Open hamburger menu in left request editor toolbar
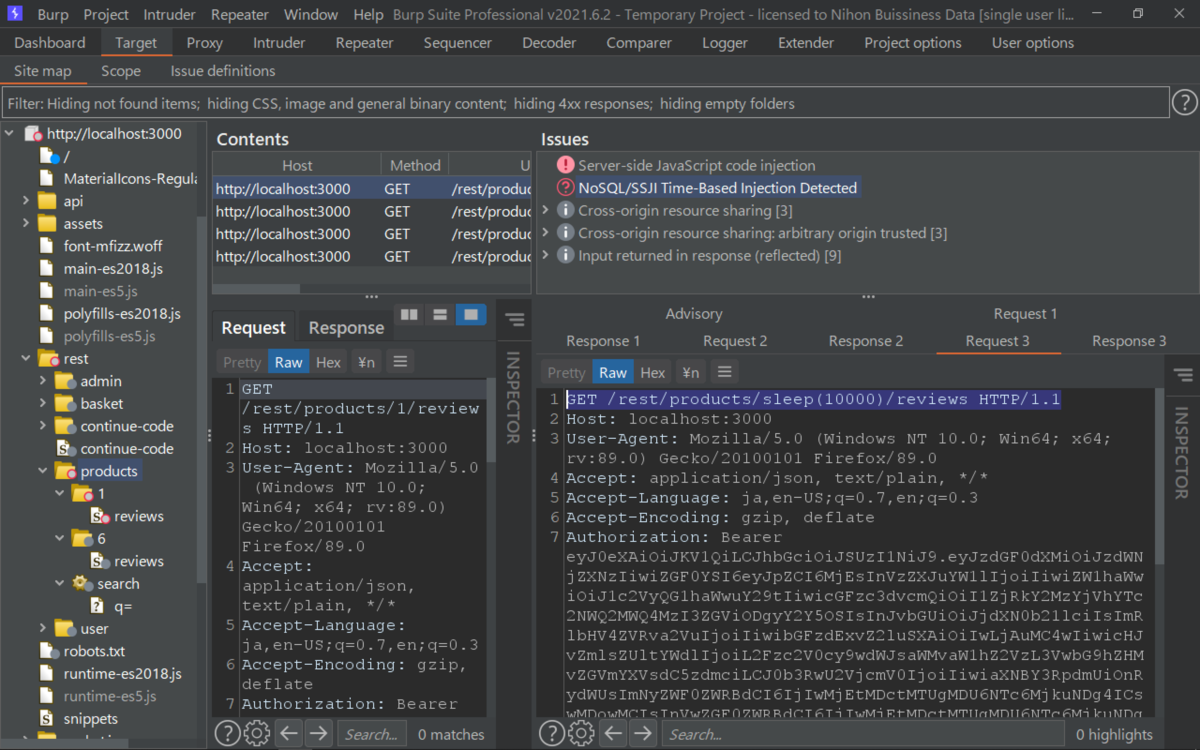This screenshot has height=750, width=1200. tap(400, 362)
